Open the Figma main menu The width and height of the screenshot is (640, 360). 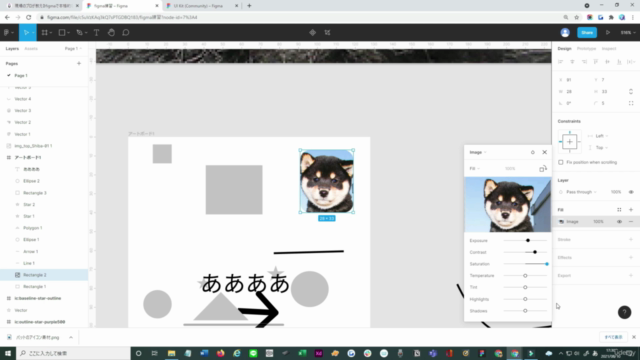(8, 33)
